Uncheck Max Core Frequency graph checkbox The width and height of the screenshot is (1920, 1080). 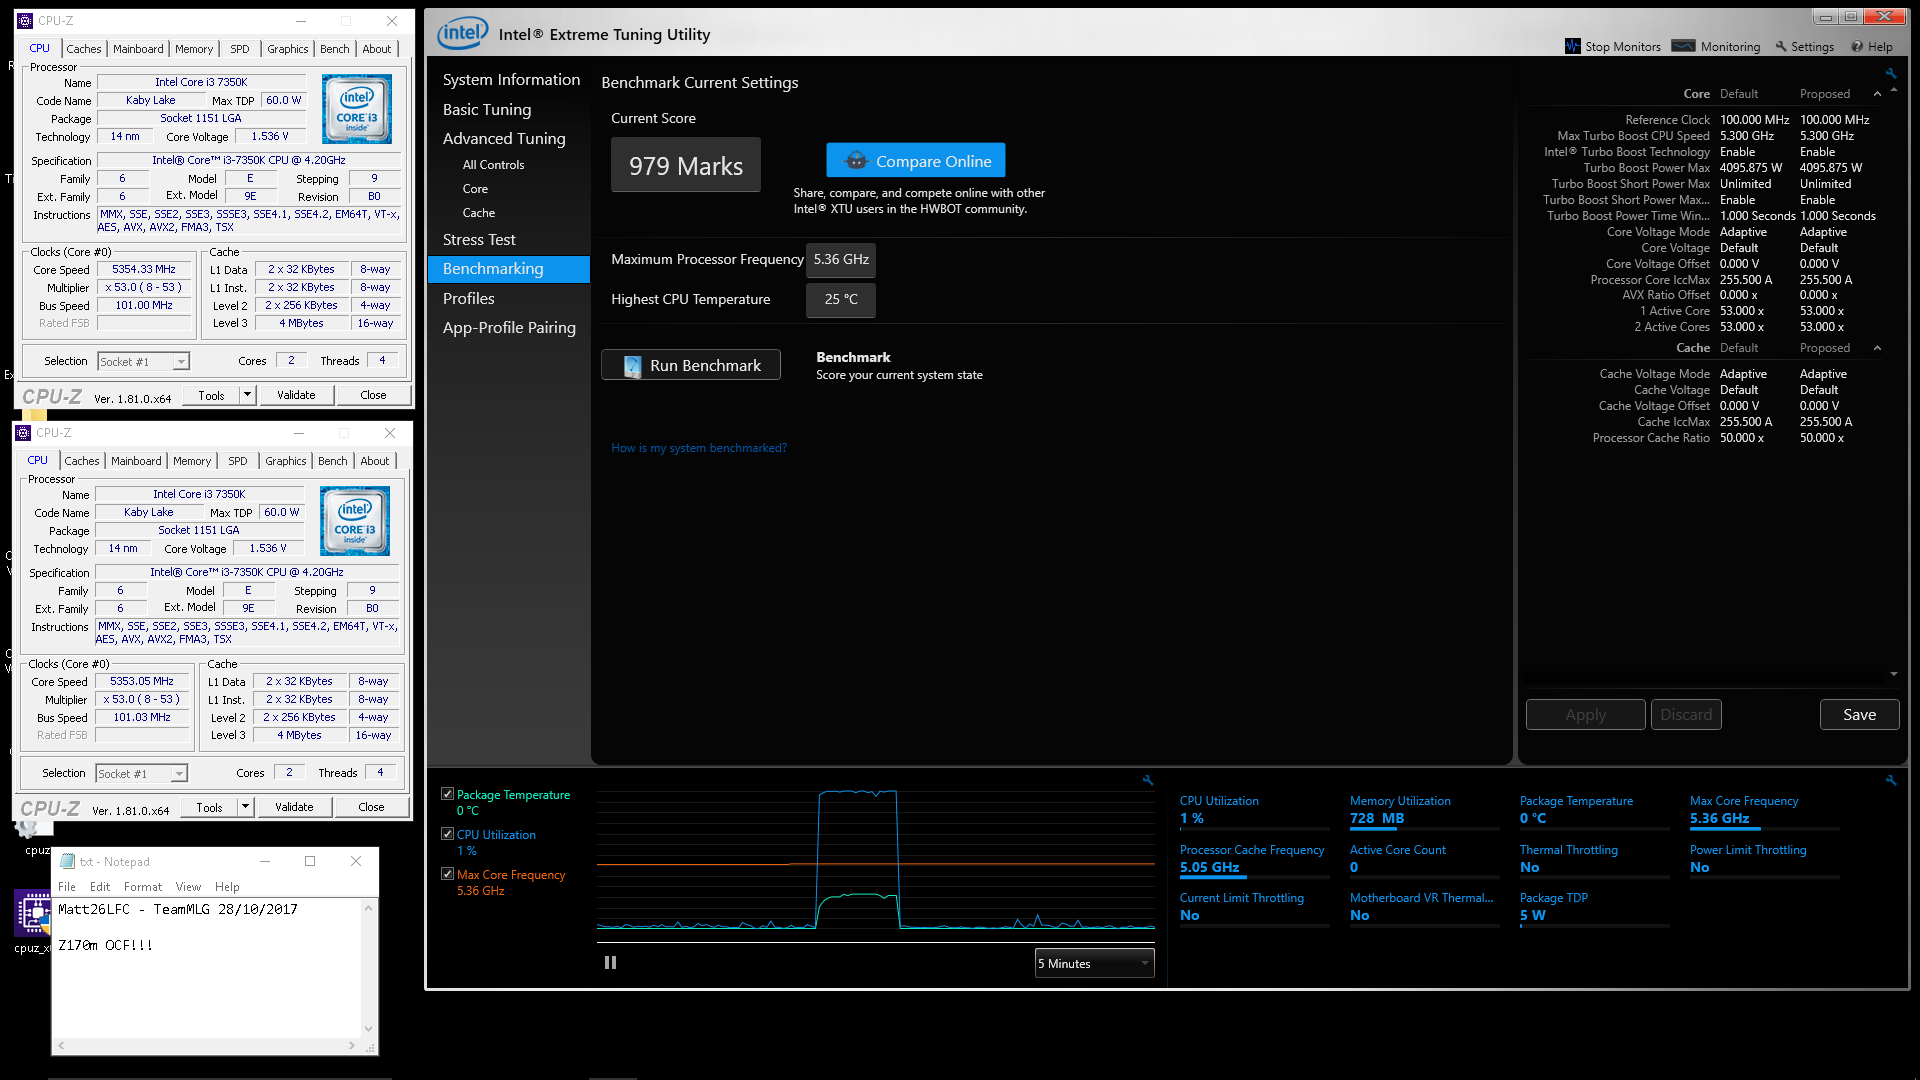tap(447, 874)
